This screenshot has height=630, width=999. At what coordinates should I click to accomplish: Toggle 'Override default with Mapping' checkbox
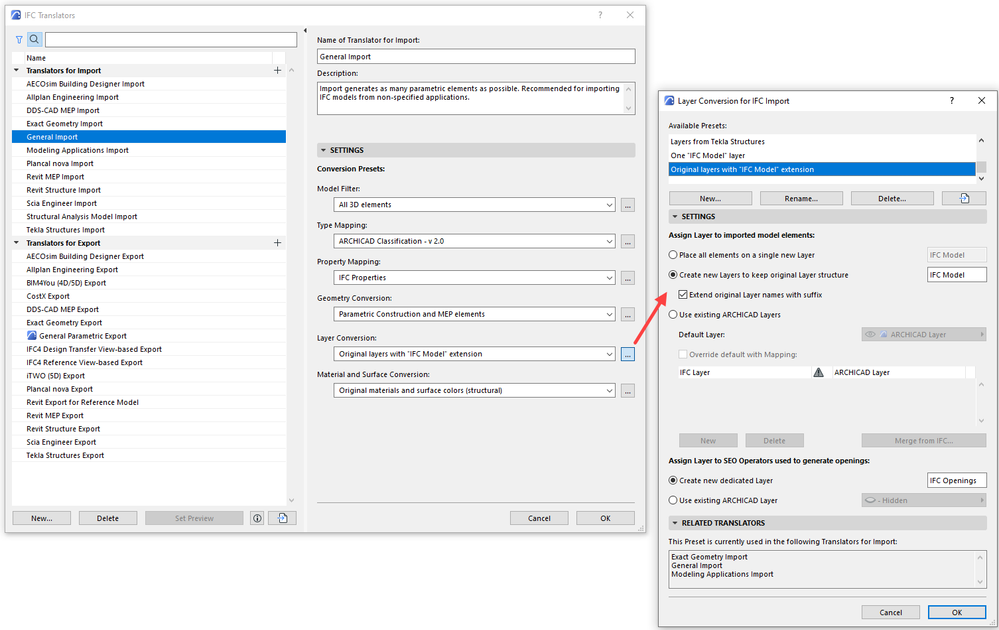[683, 354]
